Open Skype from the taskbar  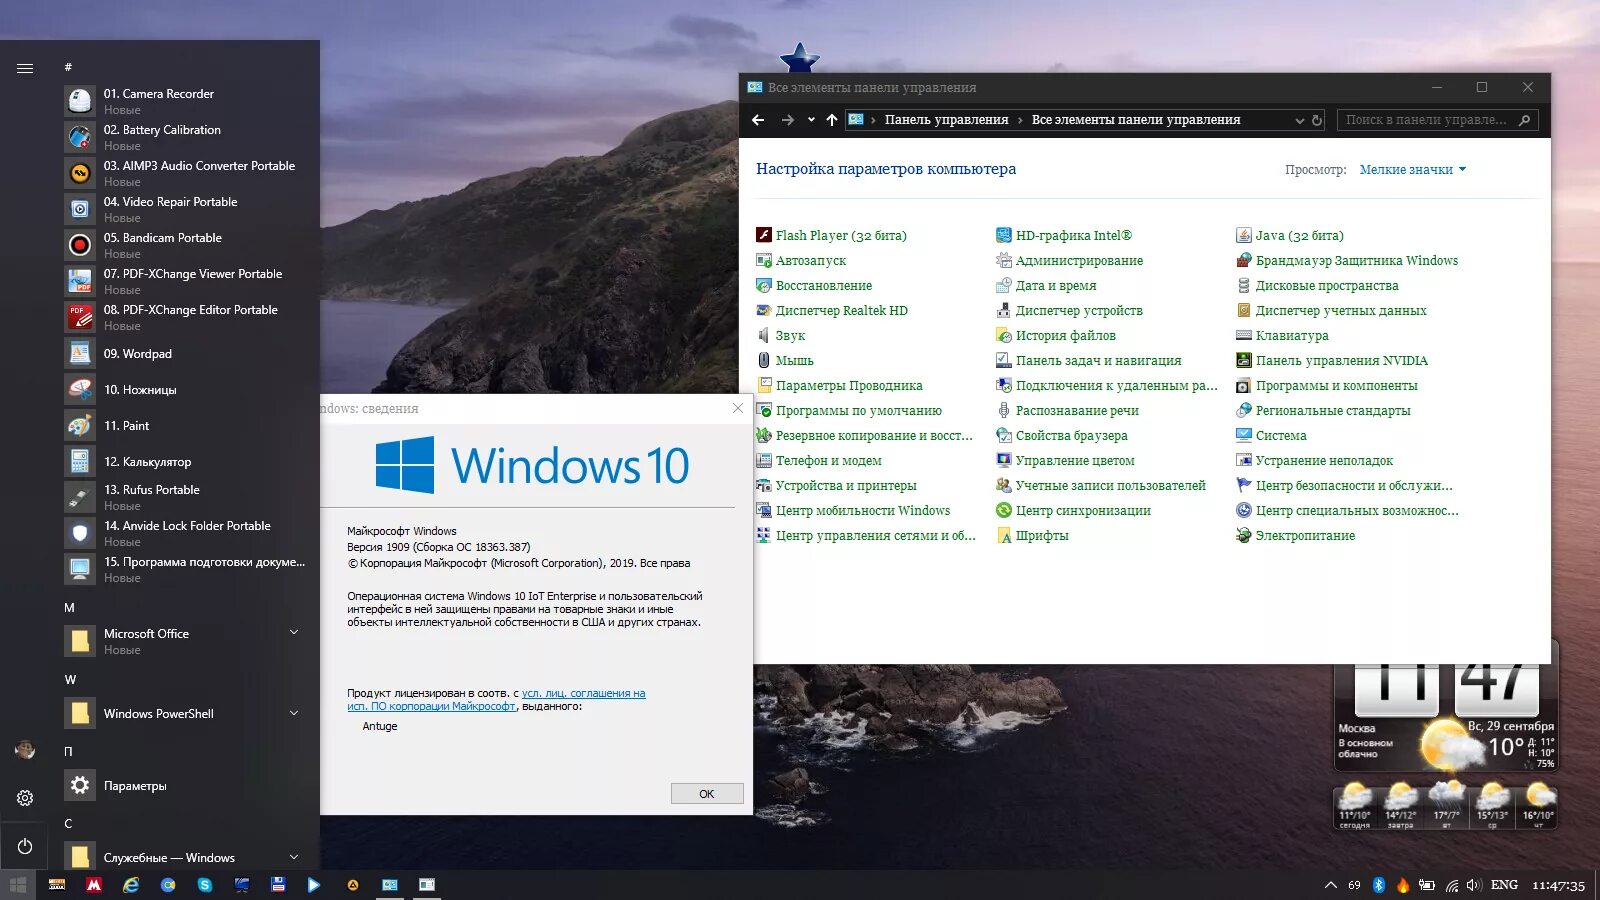click(x=204, y=885)
